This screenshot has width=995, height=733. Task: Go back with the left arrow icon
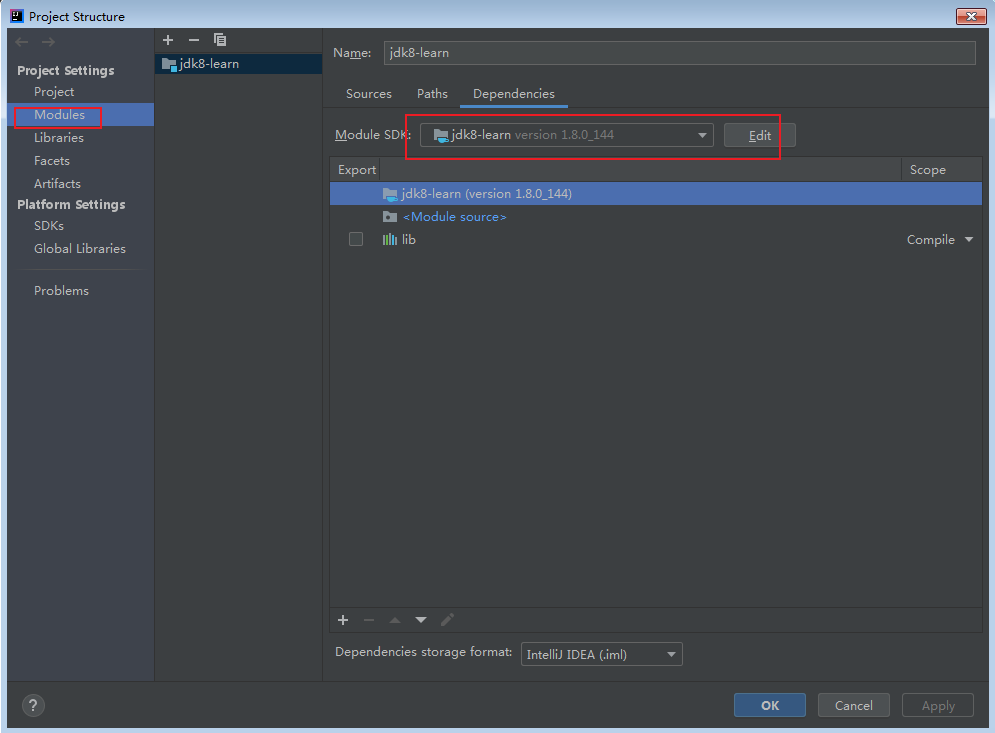[22, 42]
